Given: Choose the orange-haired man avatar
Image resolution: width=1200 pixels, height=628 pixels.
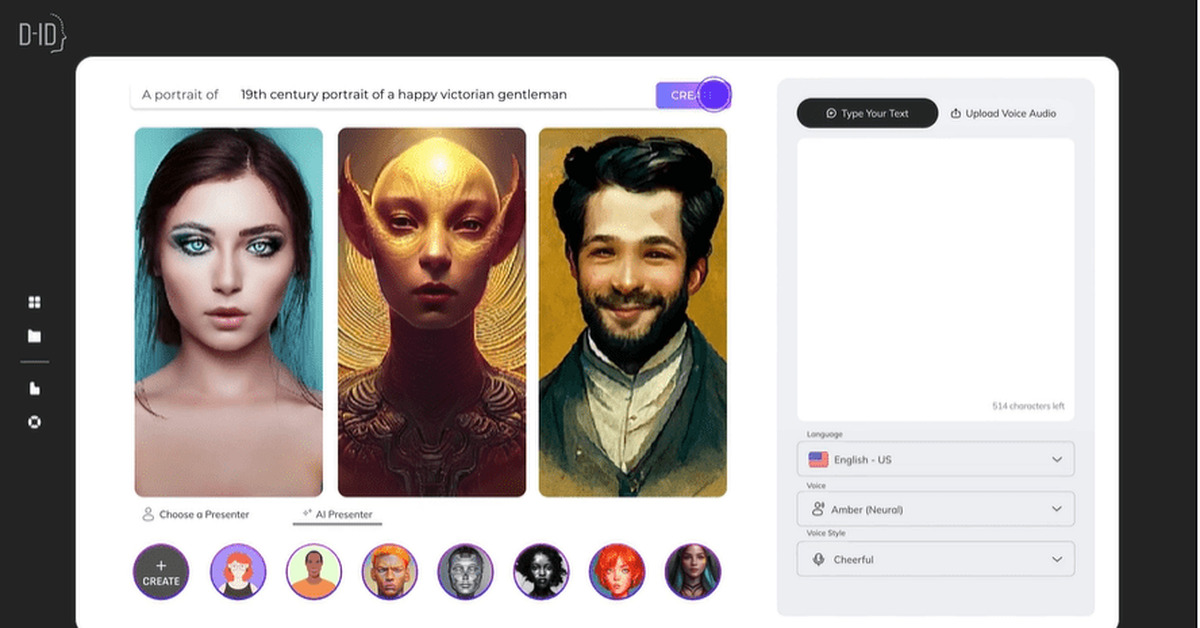Looking at the screenshot, I should click(390, 572).
